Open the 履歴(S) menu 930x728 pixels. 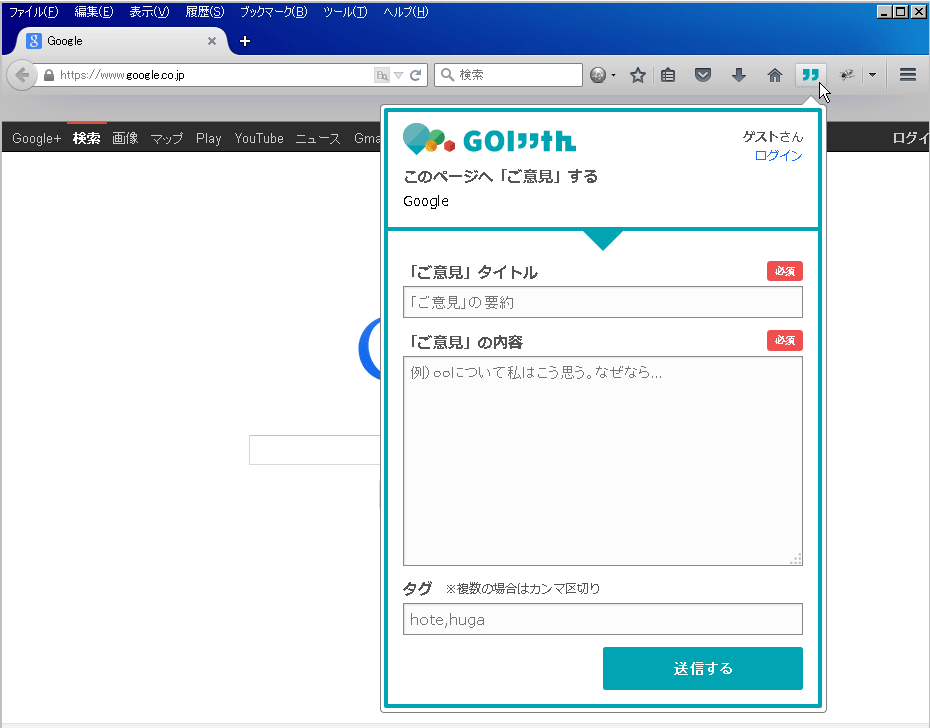[205, 12]
